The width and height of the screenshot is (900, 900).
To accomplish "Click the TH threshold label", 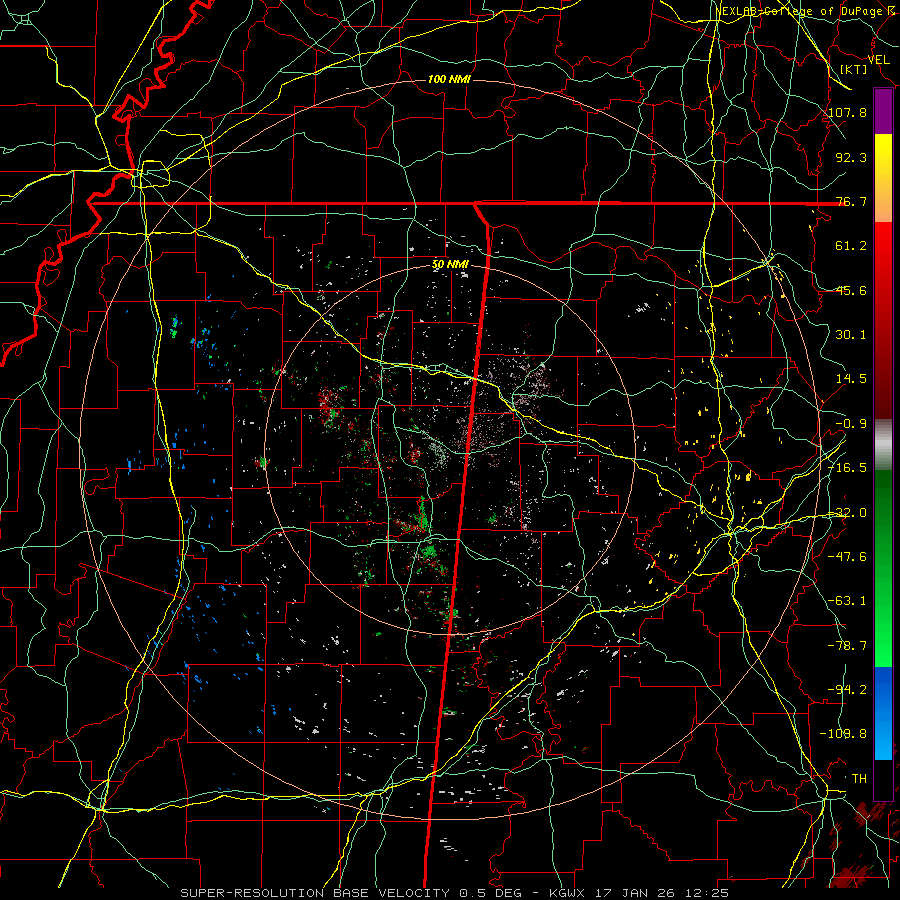I will point(859,779).
